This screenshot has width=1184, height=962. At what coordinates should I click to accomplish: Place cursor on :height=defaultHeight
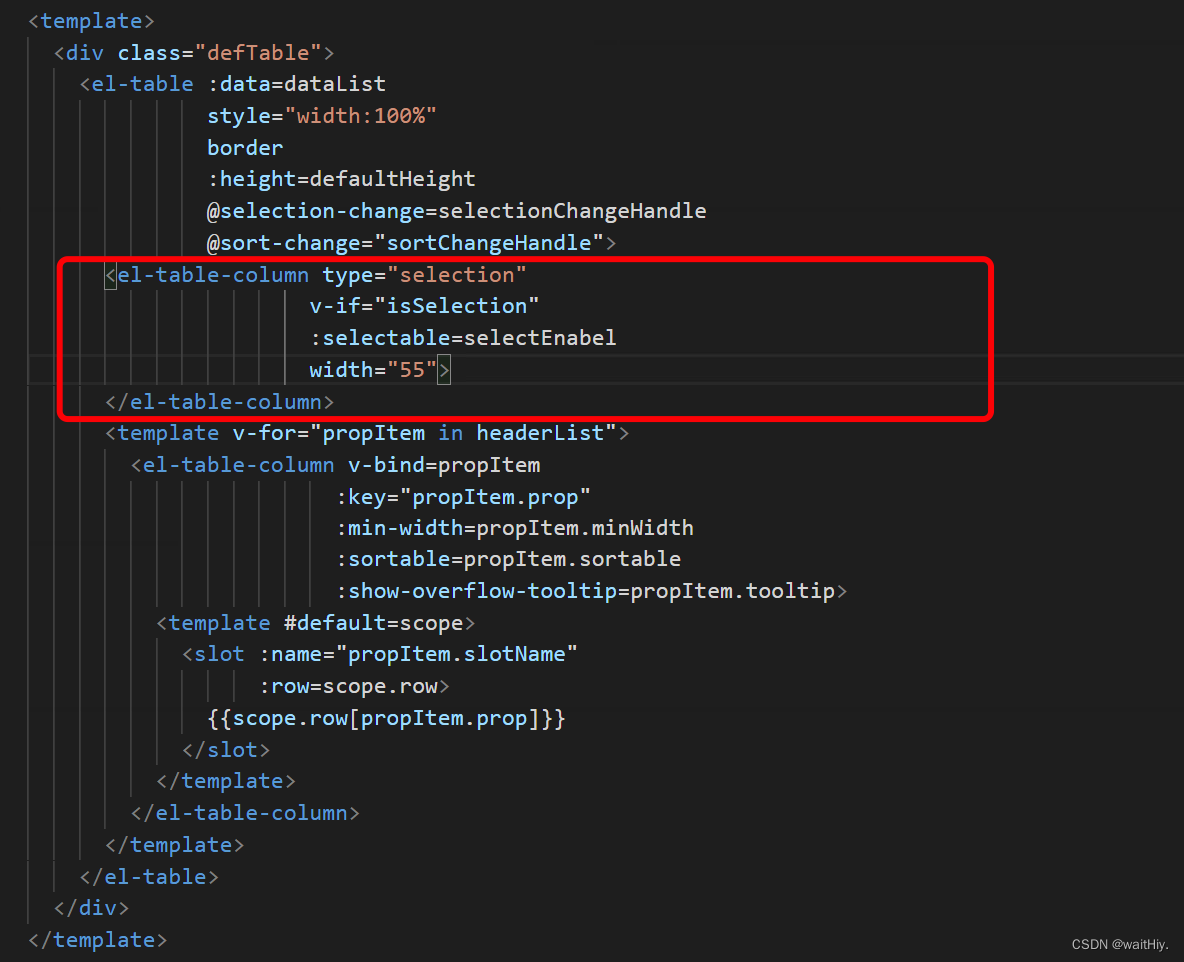[341, 179]
